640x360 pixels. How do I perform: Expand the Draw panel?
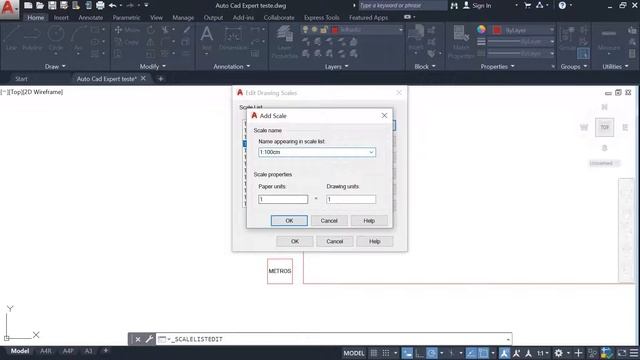(55, 67)
